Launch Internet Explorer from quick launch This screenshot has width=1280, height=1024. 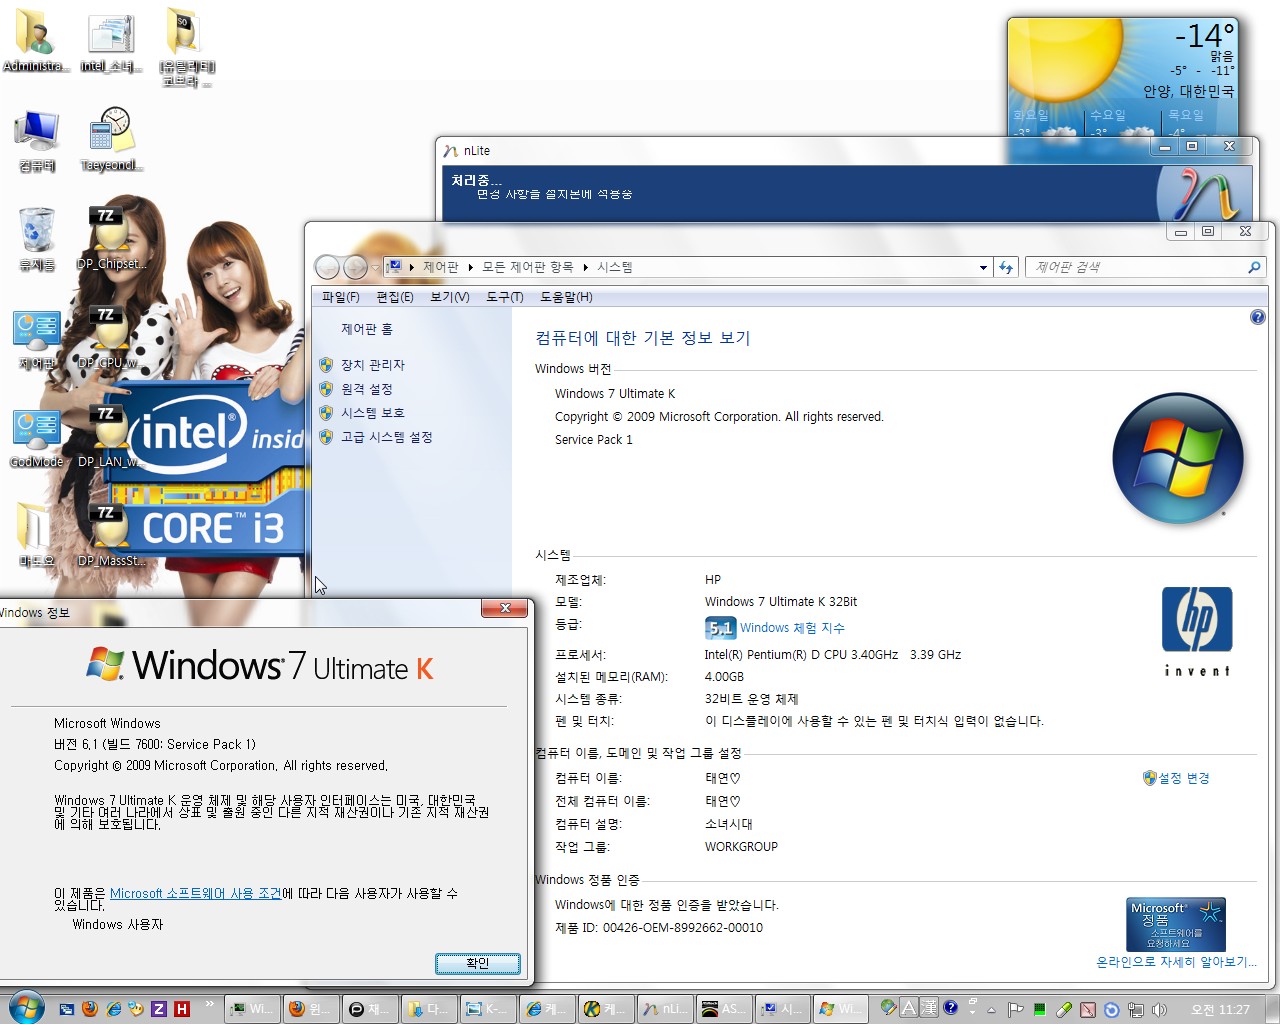point(113,1009)
